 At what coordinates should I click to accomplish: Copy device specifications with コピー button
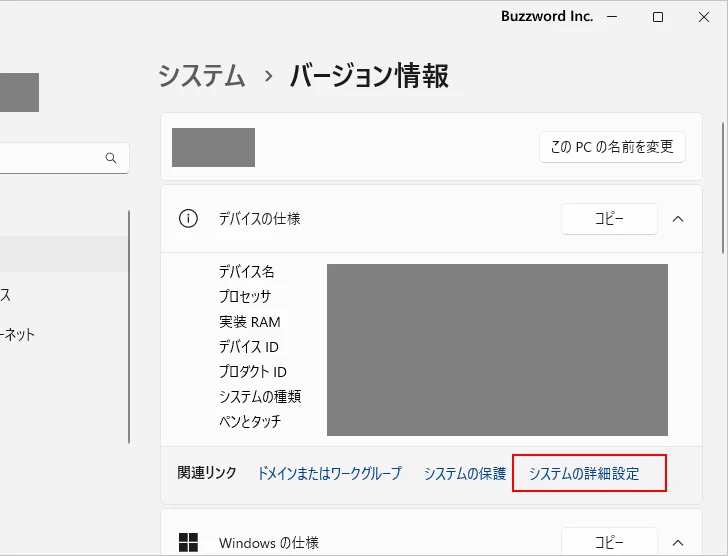pyautogui.click(x=609, y=219)
